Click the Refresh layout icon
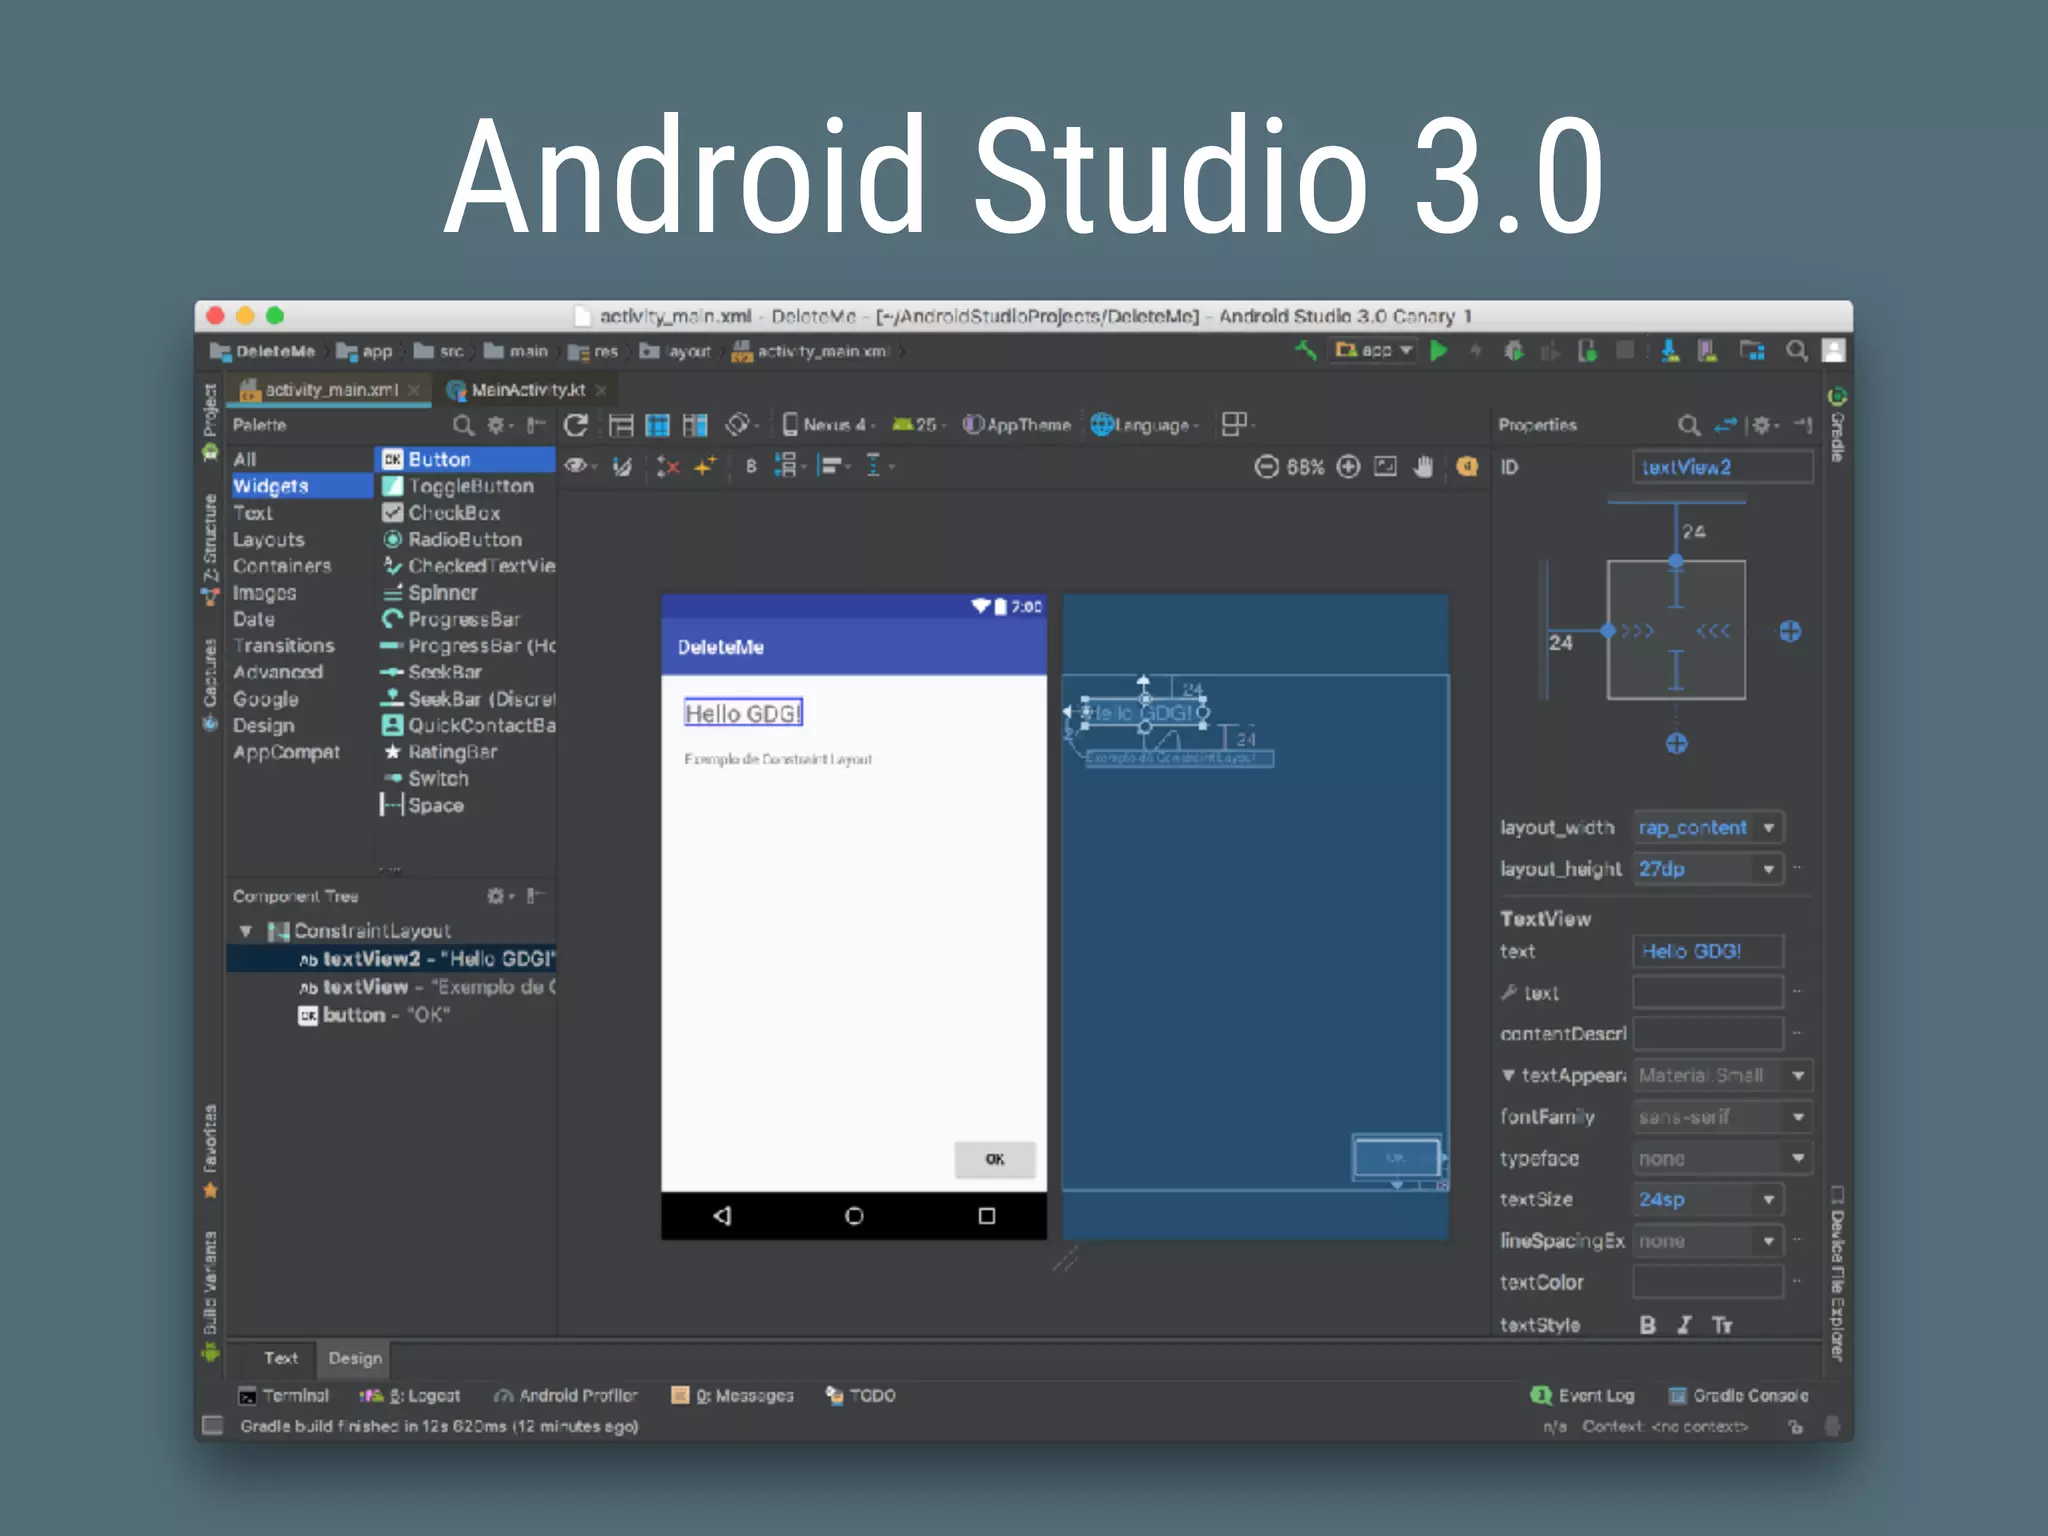The image size is (2048, 1536). point(575,426)
